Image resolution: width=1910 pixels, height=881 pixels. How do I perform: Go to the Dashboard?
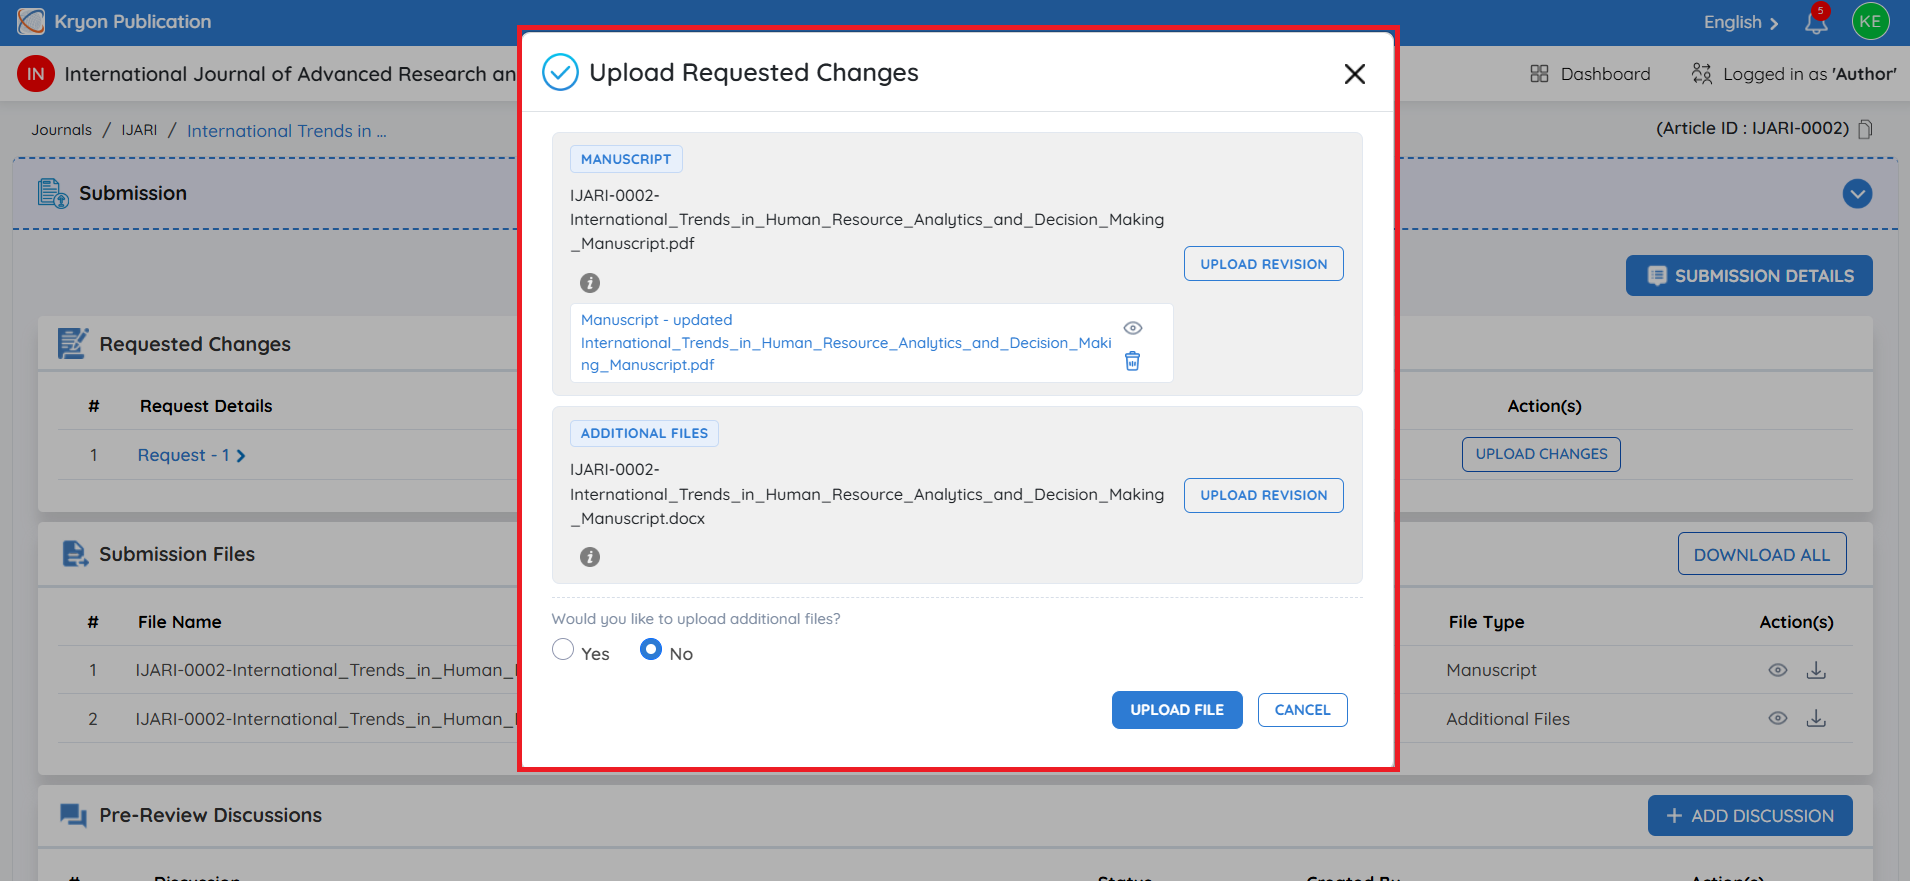(1590, 74)
